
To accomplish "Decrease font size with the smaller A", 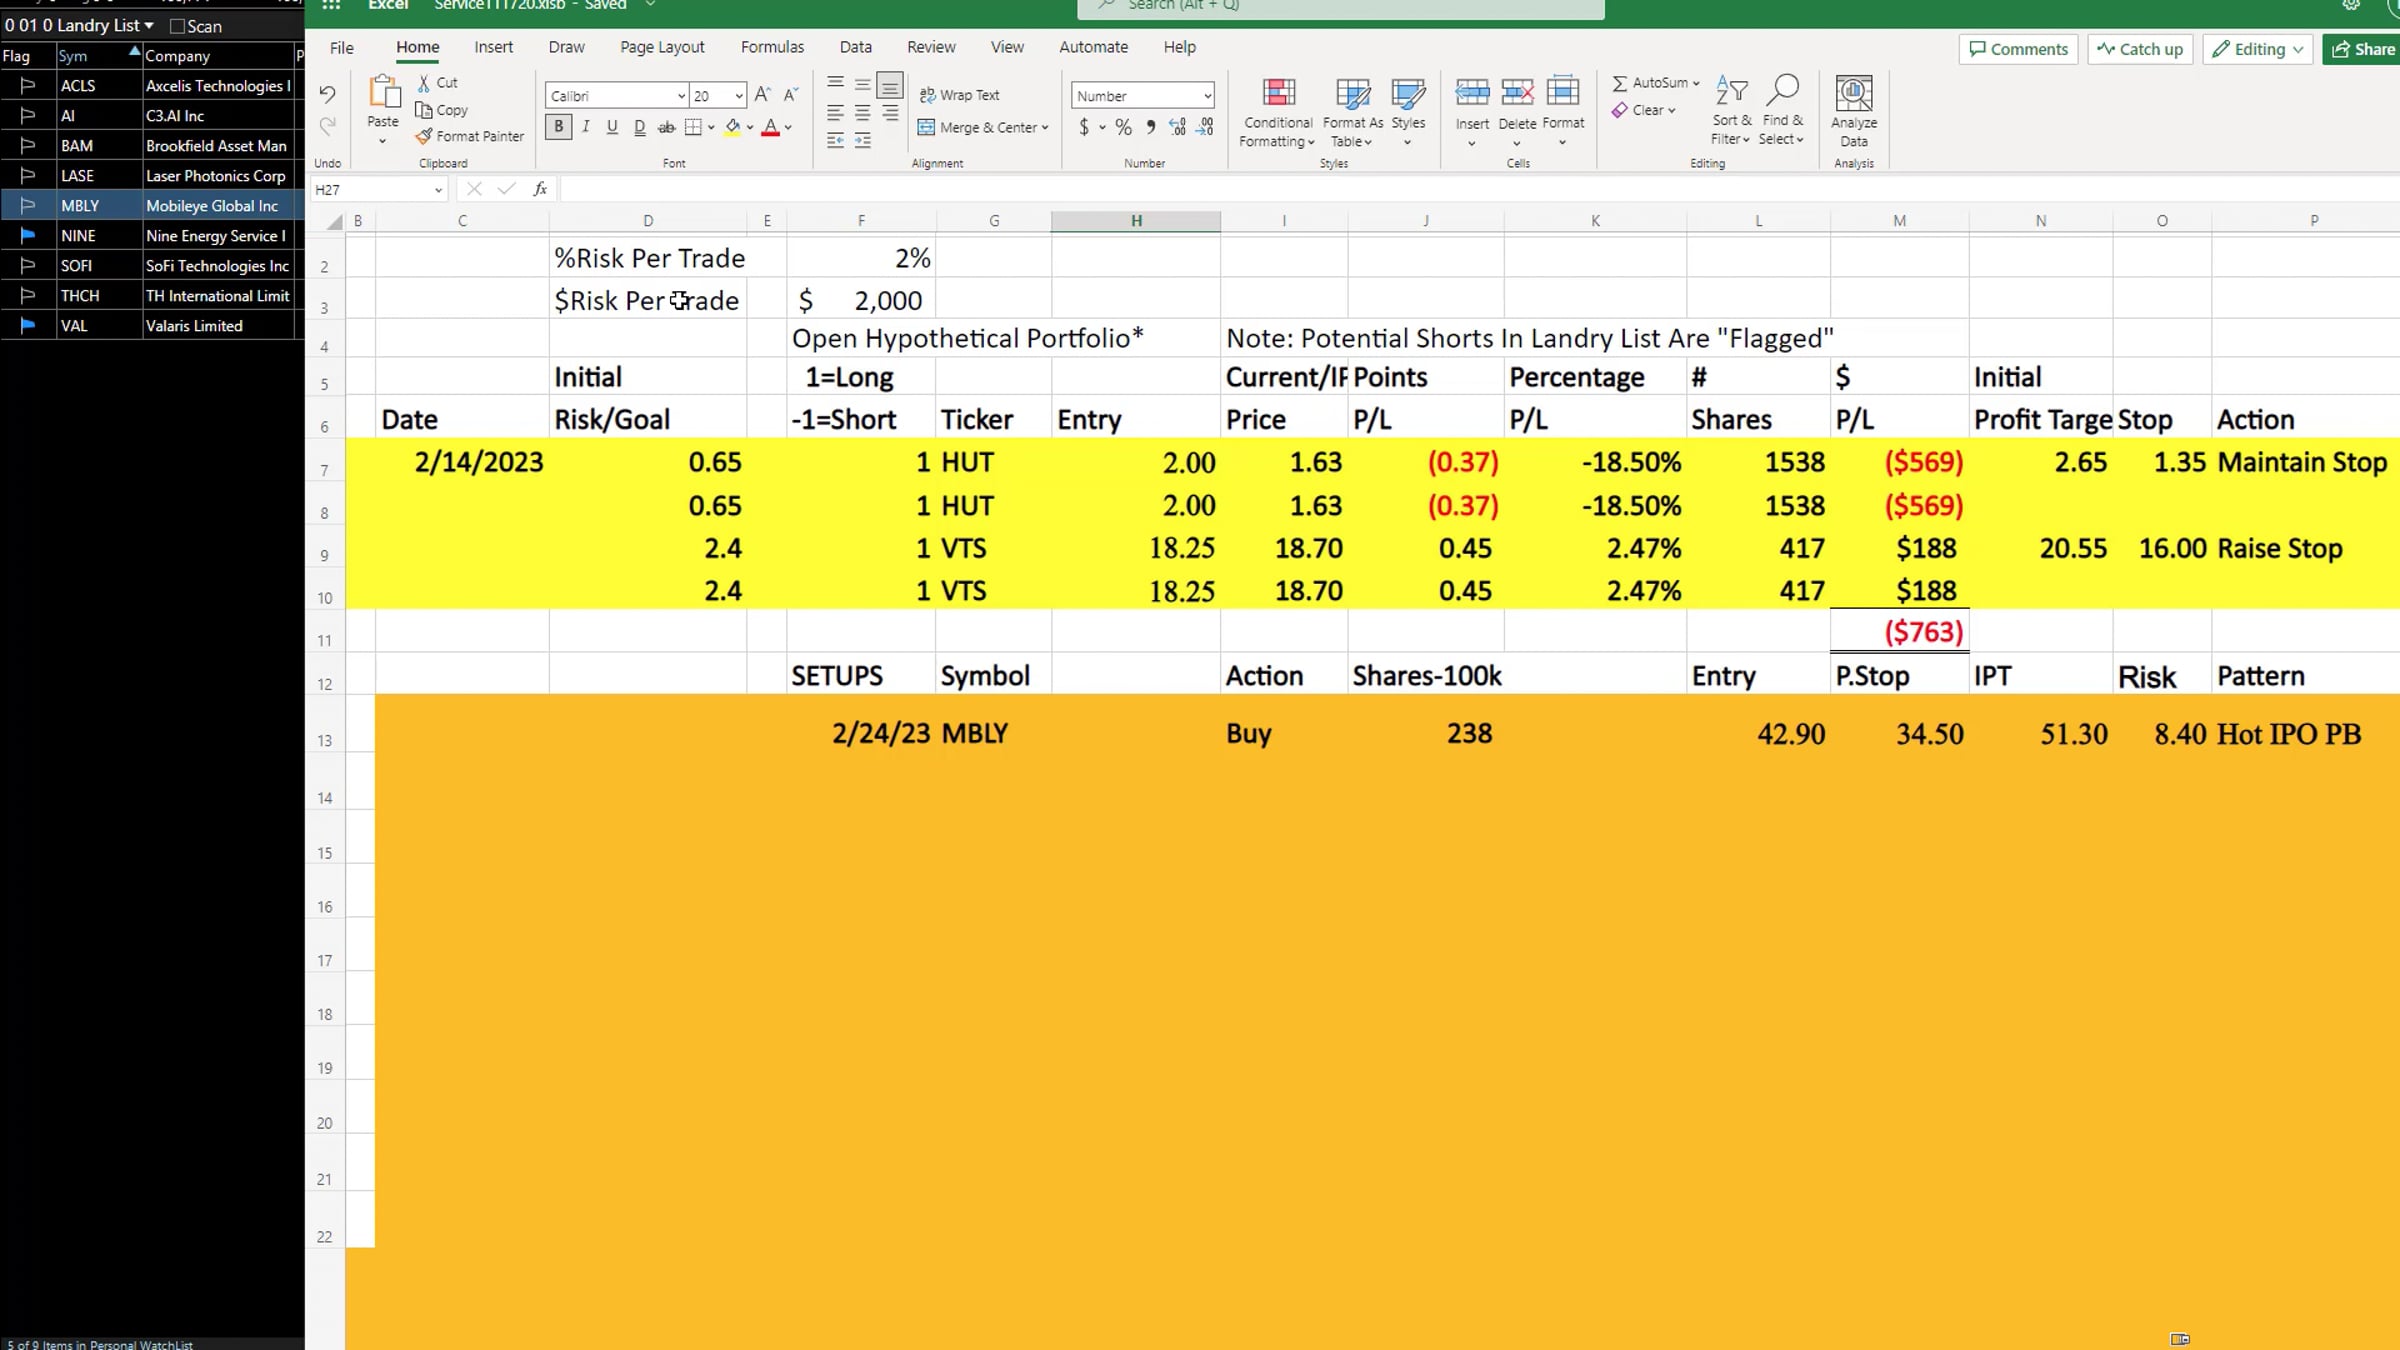I will pyautogui.click(x=790, y=95).
